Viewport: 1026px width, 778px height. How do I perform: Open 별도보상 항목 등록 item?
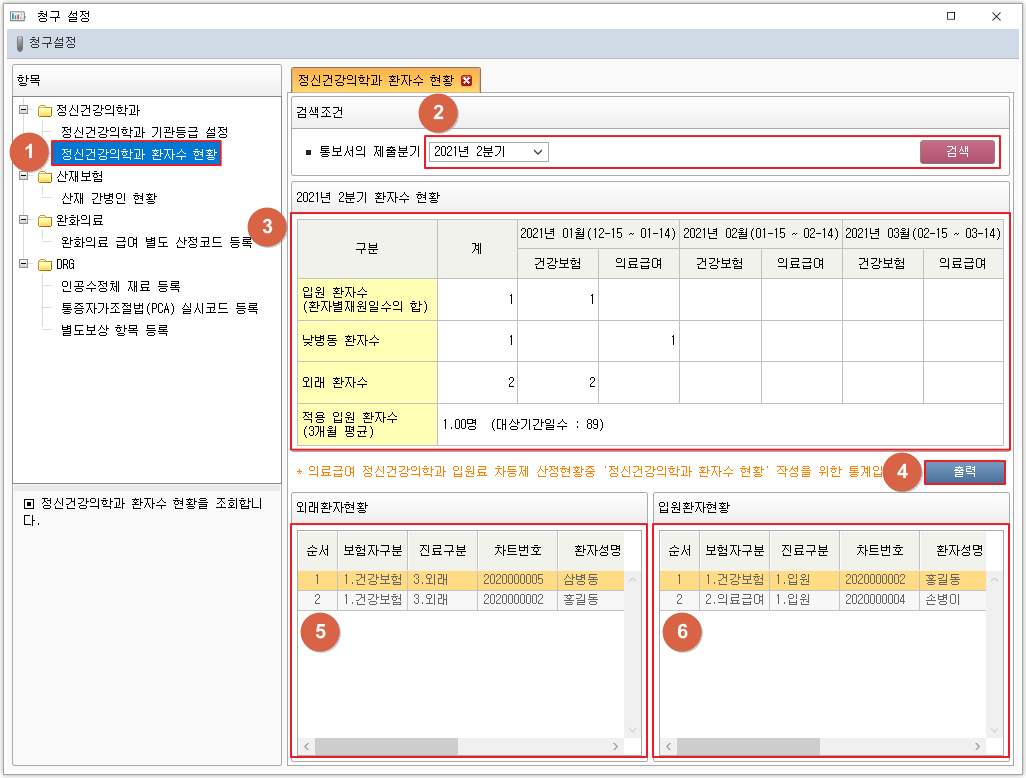tap(114, 330)
